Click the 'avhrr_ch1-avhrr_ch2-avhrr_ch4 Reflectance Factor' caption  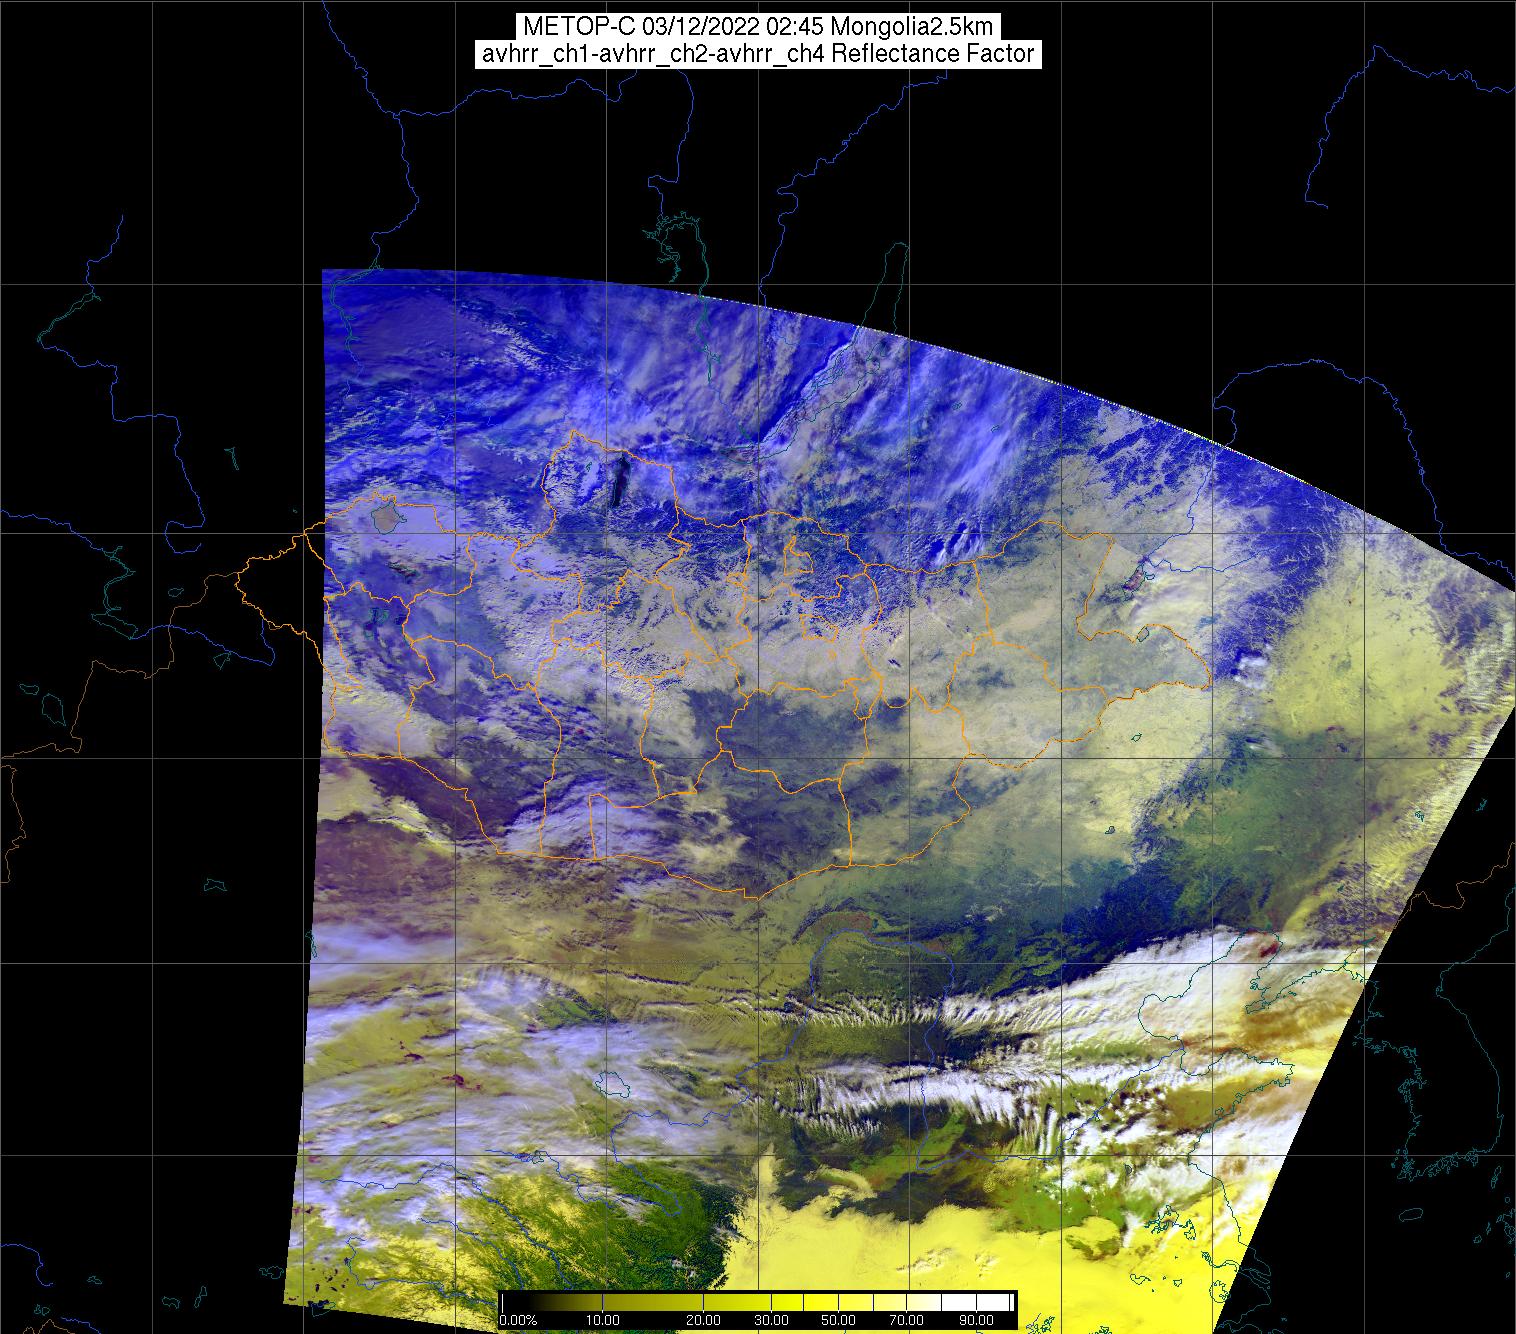click(758, 55)
